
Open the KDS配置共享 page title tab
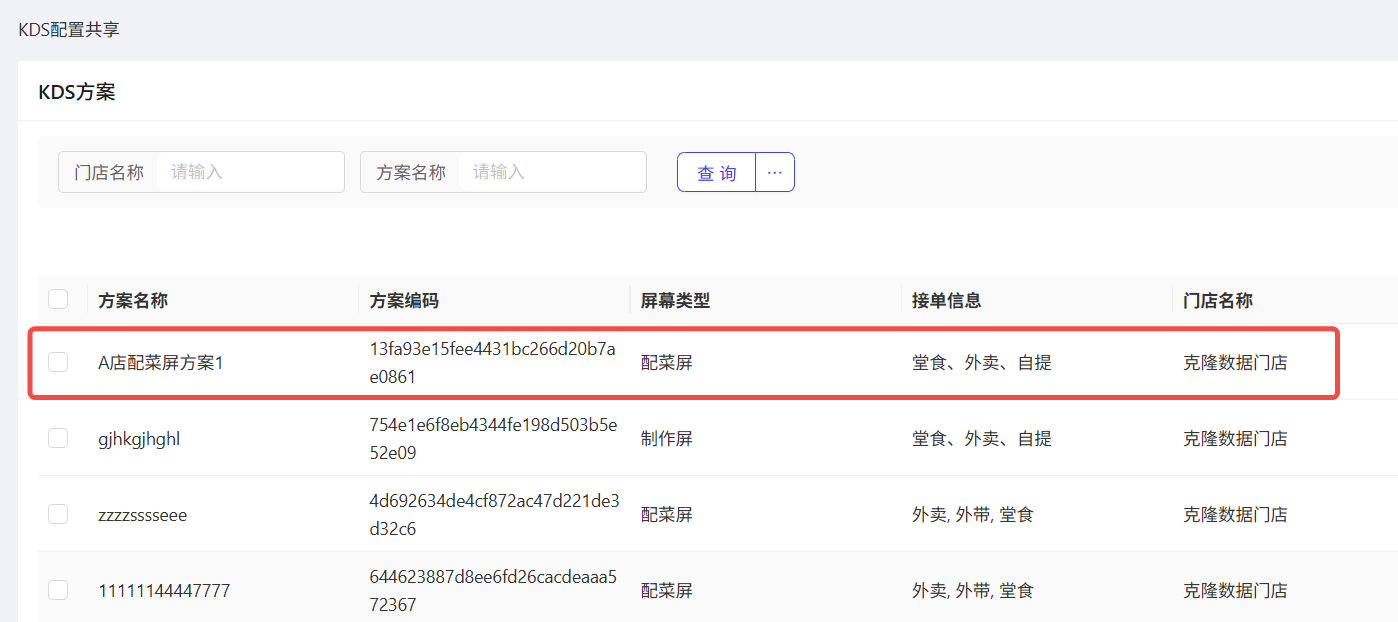(69, 29)
